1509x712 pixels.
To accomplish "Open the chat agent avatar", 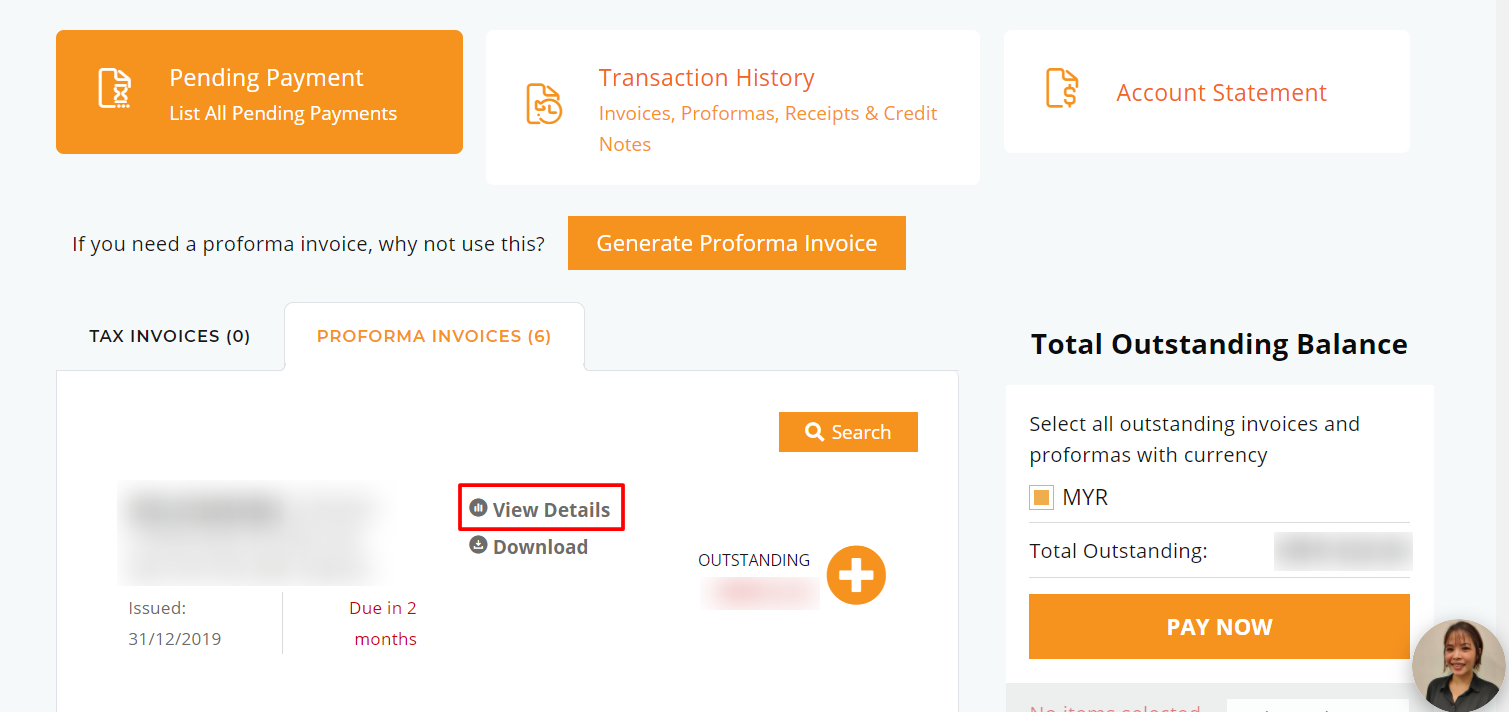I will coord(1459,666).
